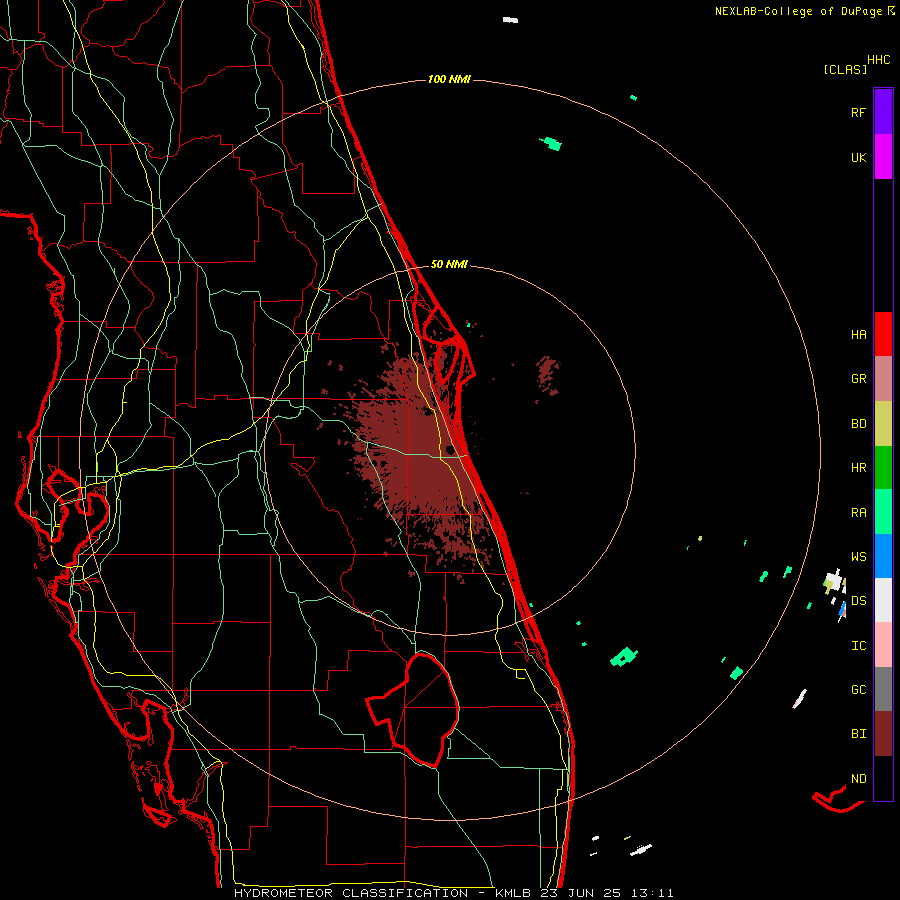Click the red HA legend color block
This screenshot has height=900, width=900.
tap(883, 334)
